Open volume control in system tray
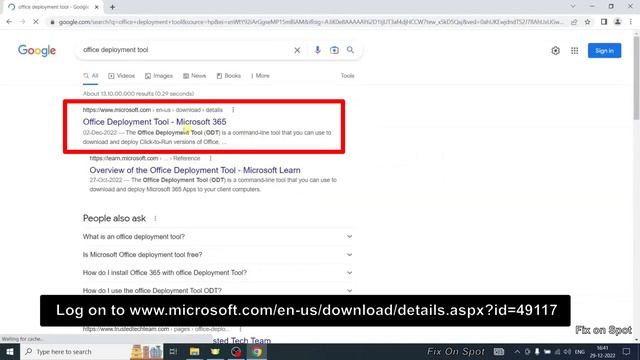The height and width of the screenshot is (360, 640). pos(567,352)
